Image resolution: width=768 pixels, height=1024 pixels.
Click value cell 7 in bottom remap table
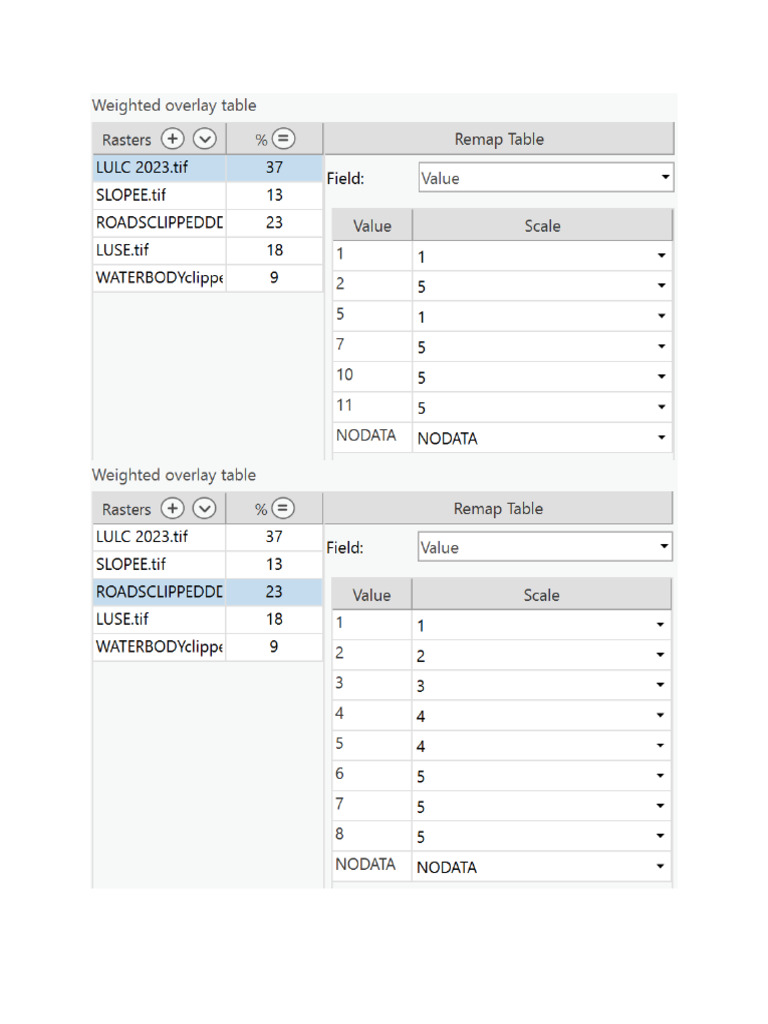click(x=372, y=804)
